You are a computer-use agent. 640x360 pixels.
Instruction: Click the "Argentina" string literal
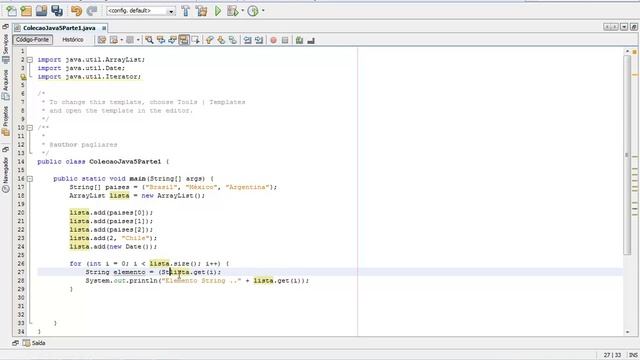[x=247, y=187]
